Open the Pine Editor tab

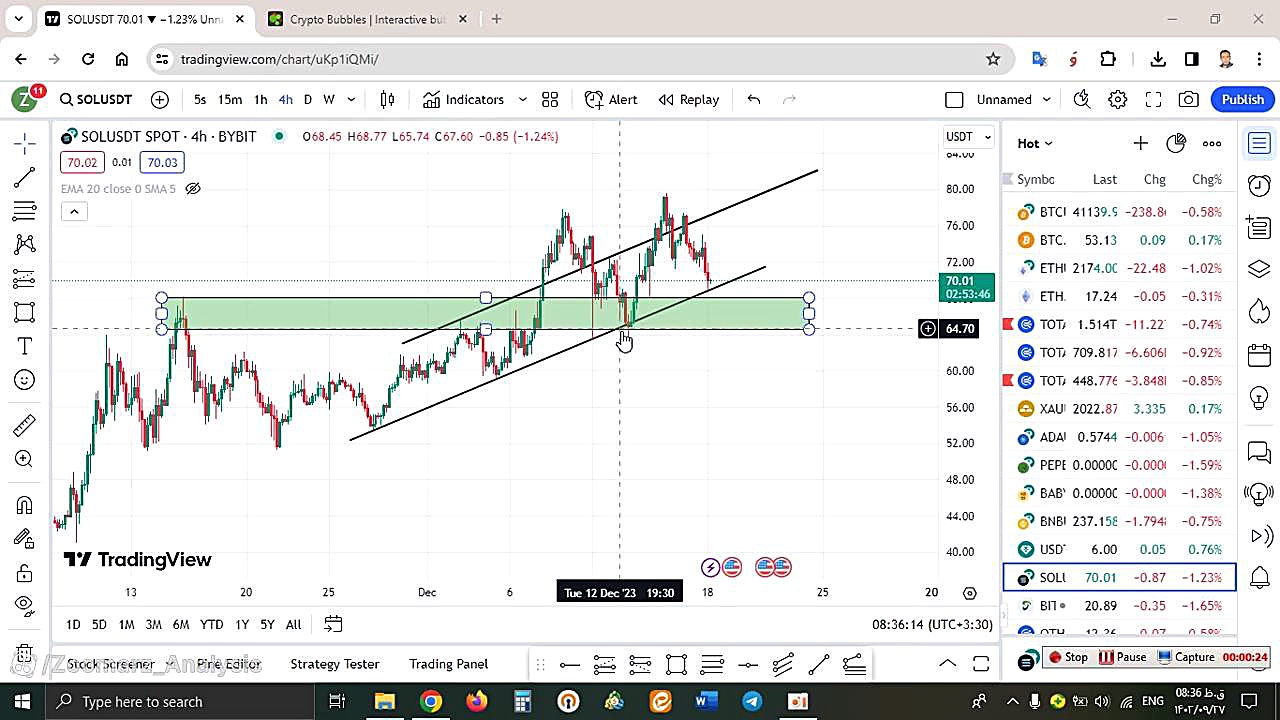tap(228, 664)
